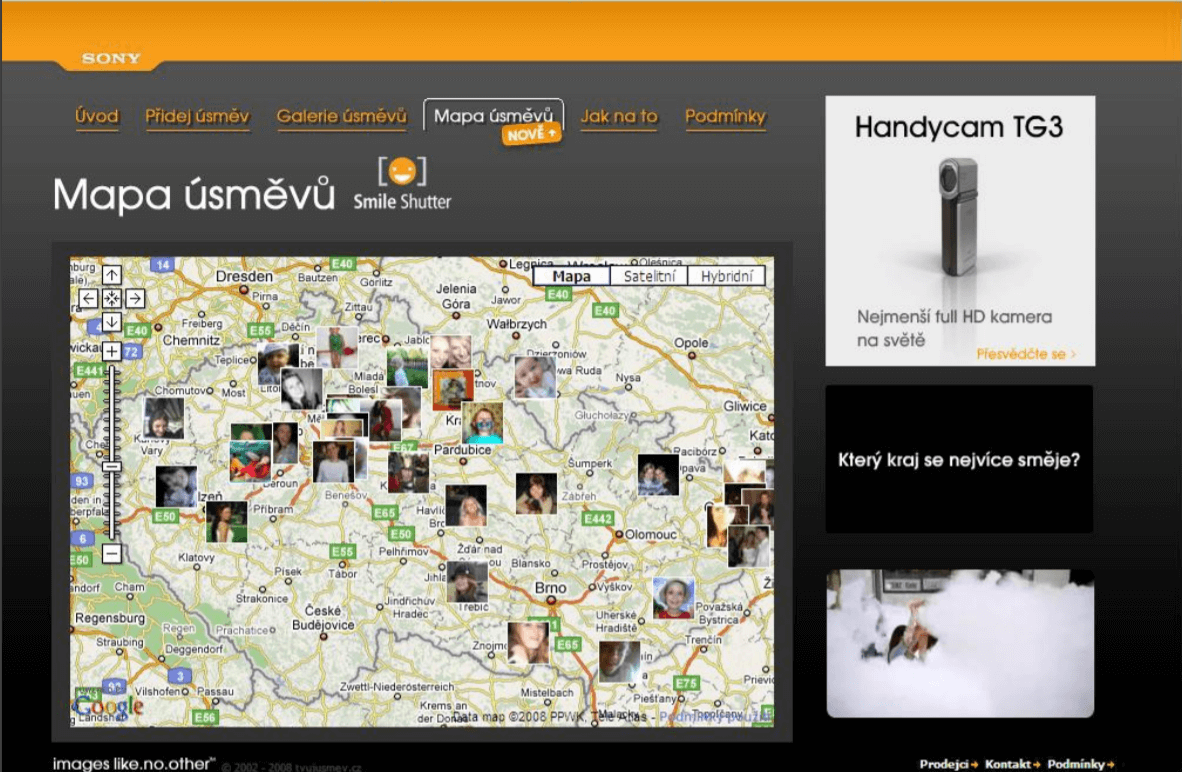Click the Olomouc city label on map
The height and width of the screenshot is (772, 1182).
click(x=651, y=535)
